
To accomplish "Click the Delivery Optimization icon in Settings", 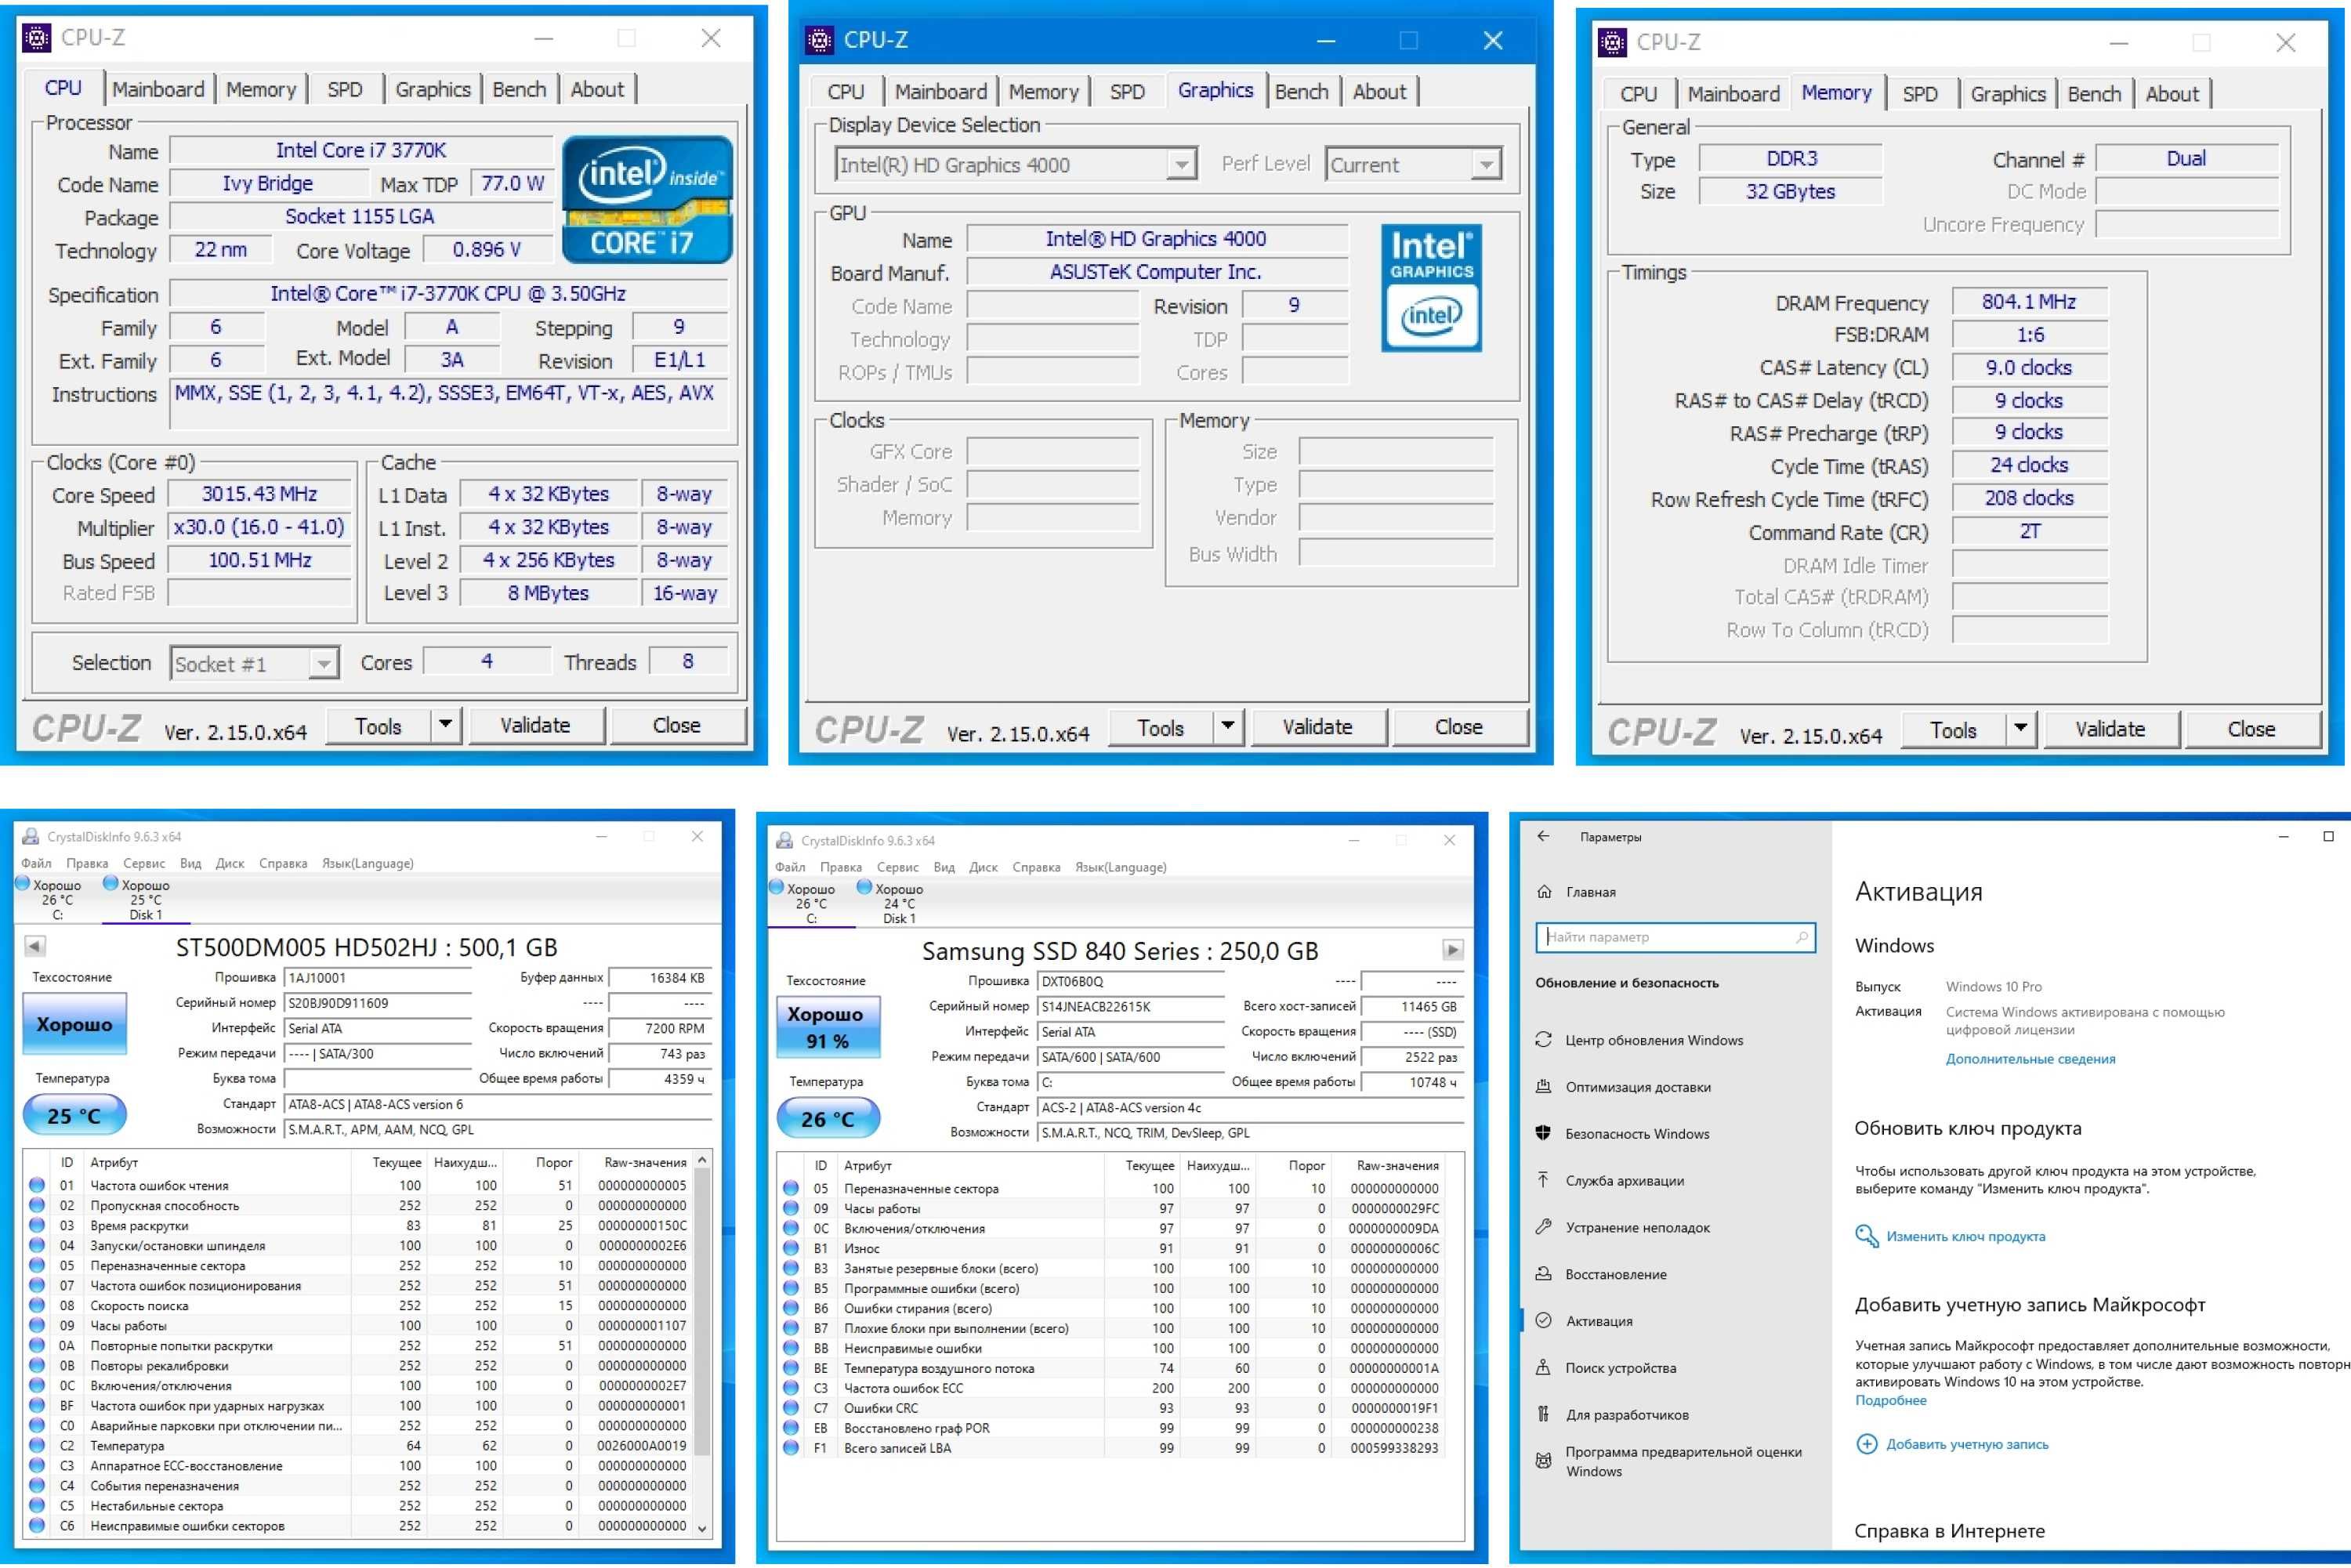I will 1543,1087.
